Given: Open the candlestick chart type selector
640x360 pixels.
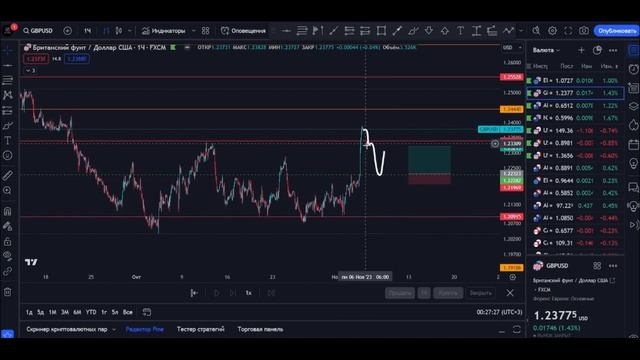Looking at the screenshot, I should 119,31.
